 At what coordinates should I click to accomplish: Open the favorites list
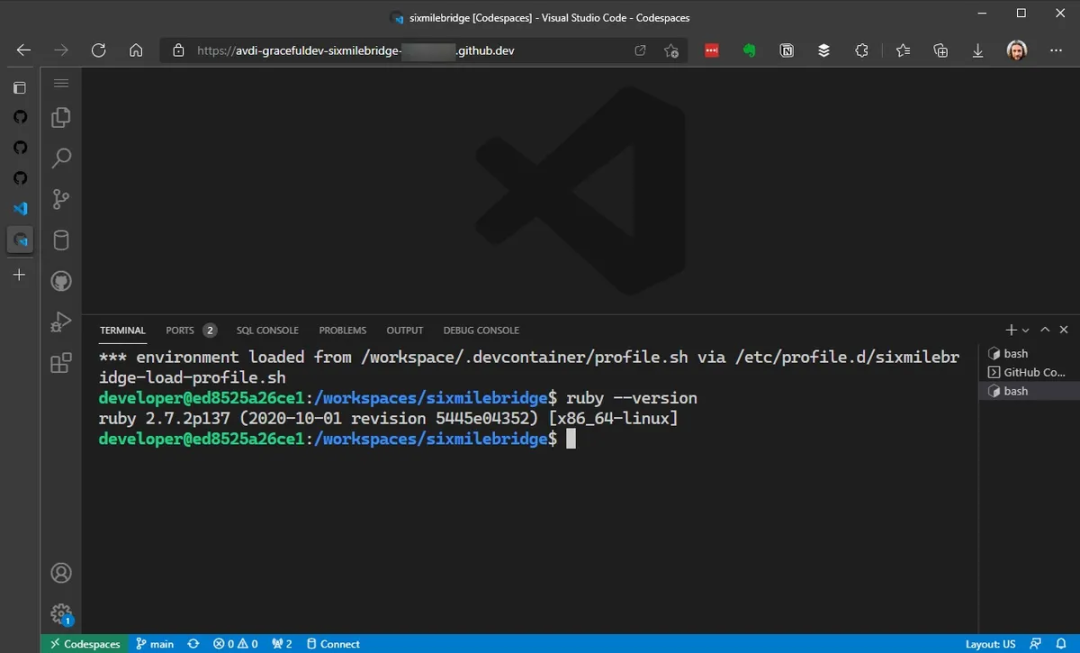pyautogui.click(x=903, y=50)
